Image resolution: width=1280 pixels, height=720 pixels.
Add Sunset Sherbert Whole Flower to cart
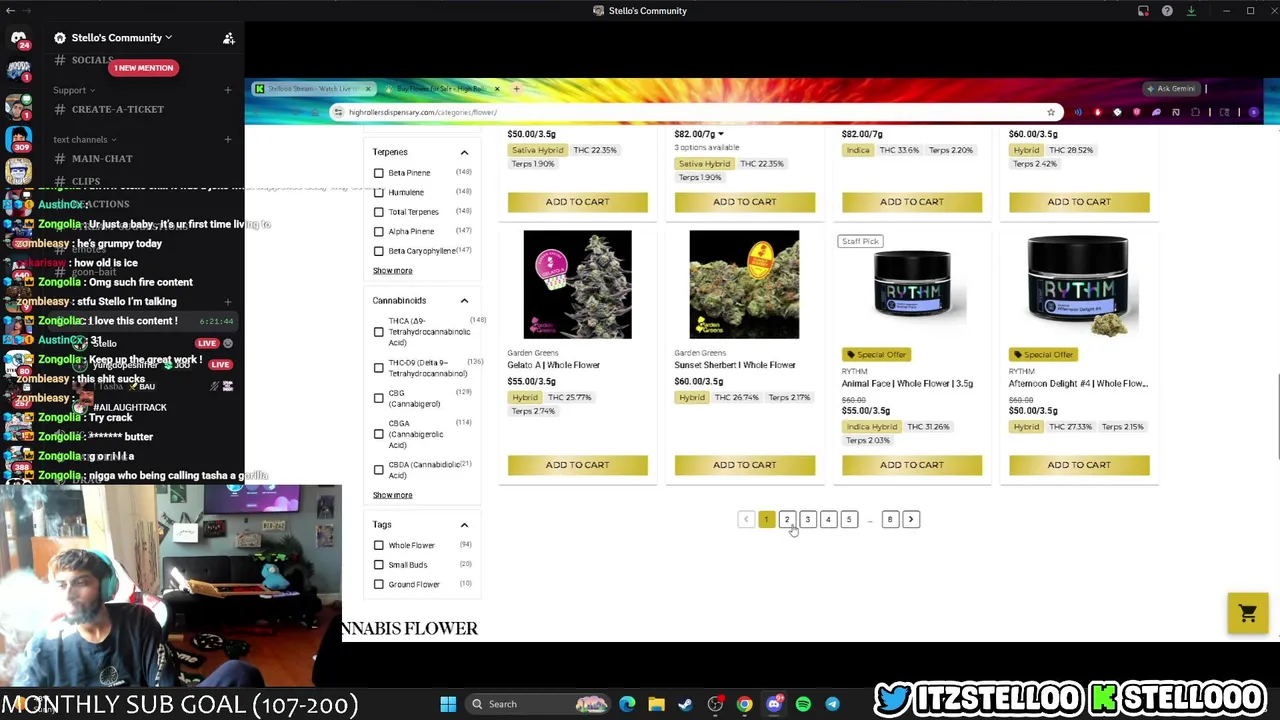[x=744, y=465]
